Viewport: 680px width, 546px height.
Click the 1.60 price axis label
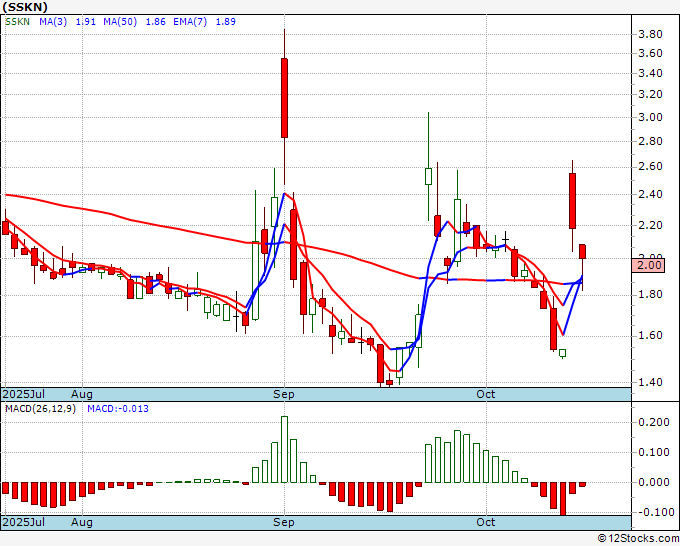click(x=650, y=335)
